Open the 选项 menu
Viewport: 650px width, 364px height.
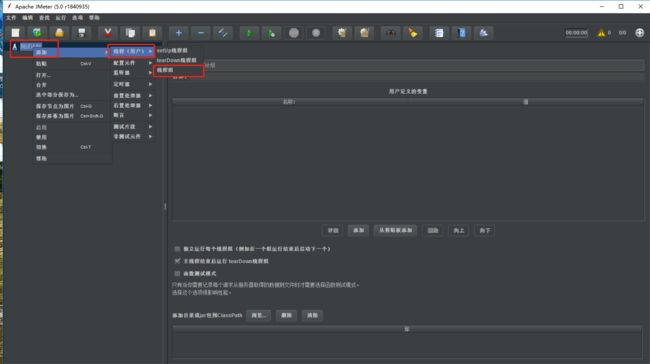[x=78, y=18]
